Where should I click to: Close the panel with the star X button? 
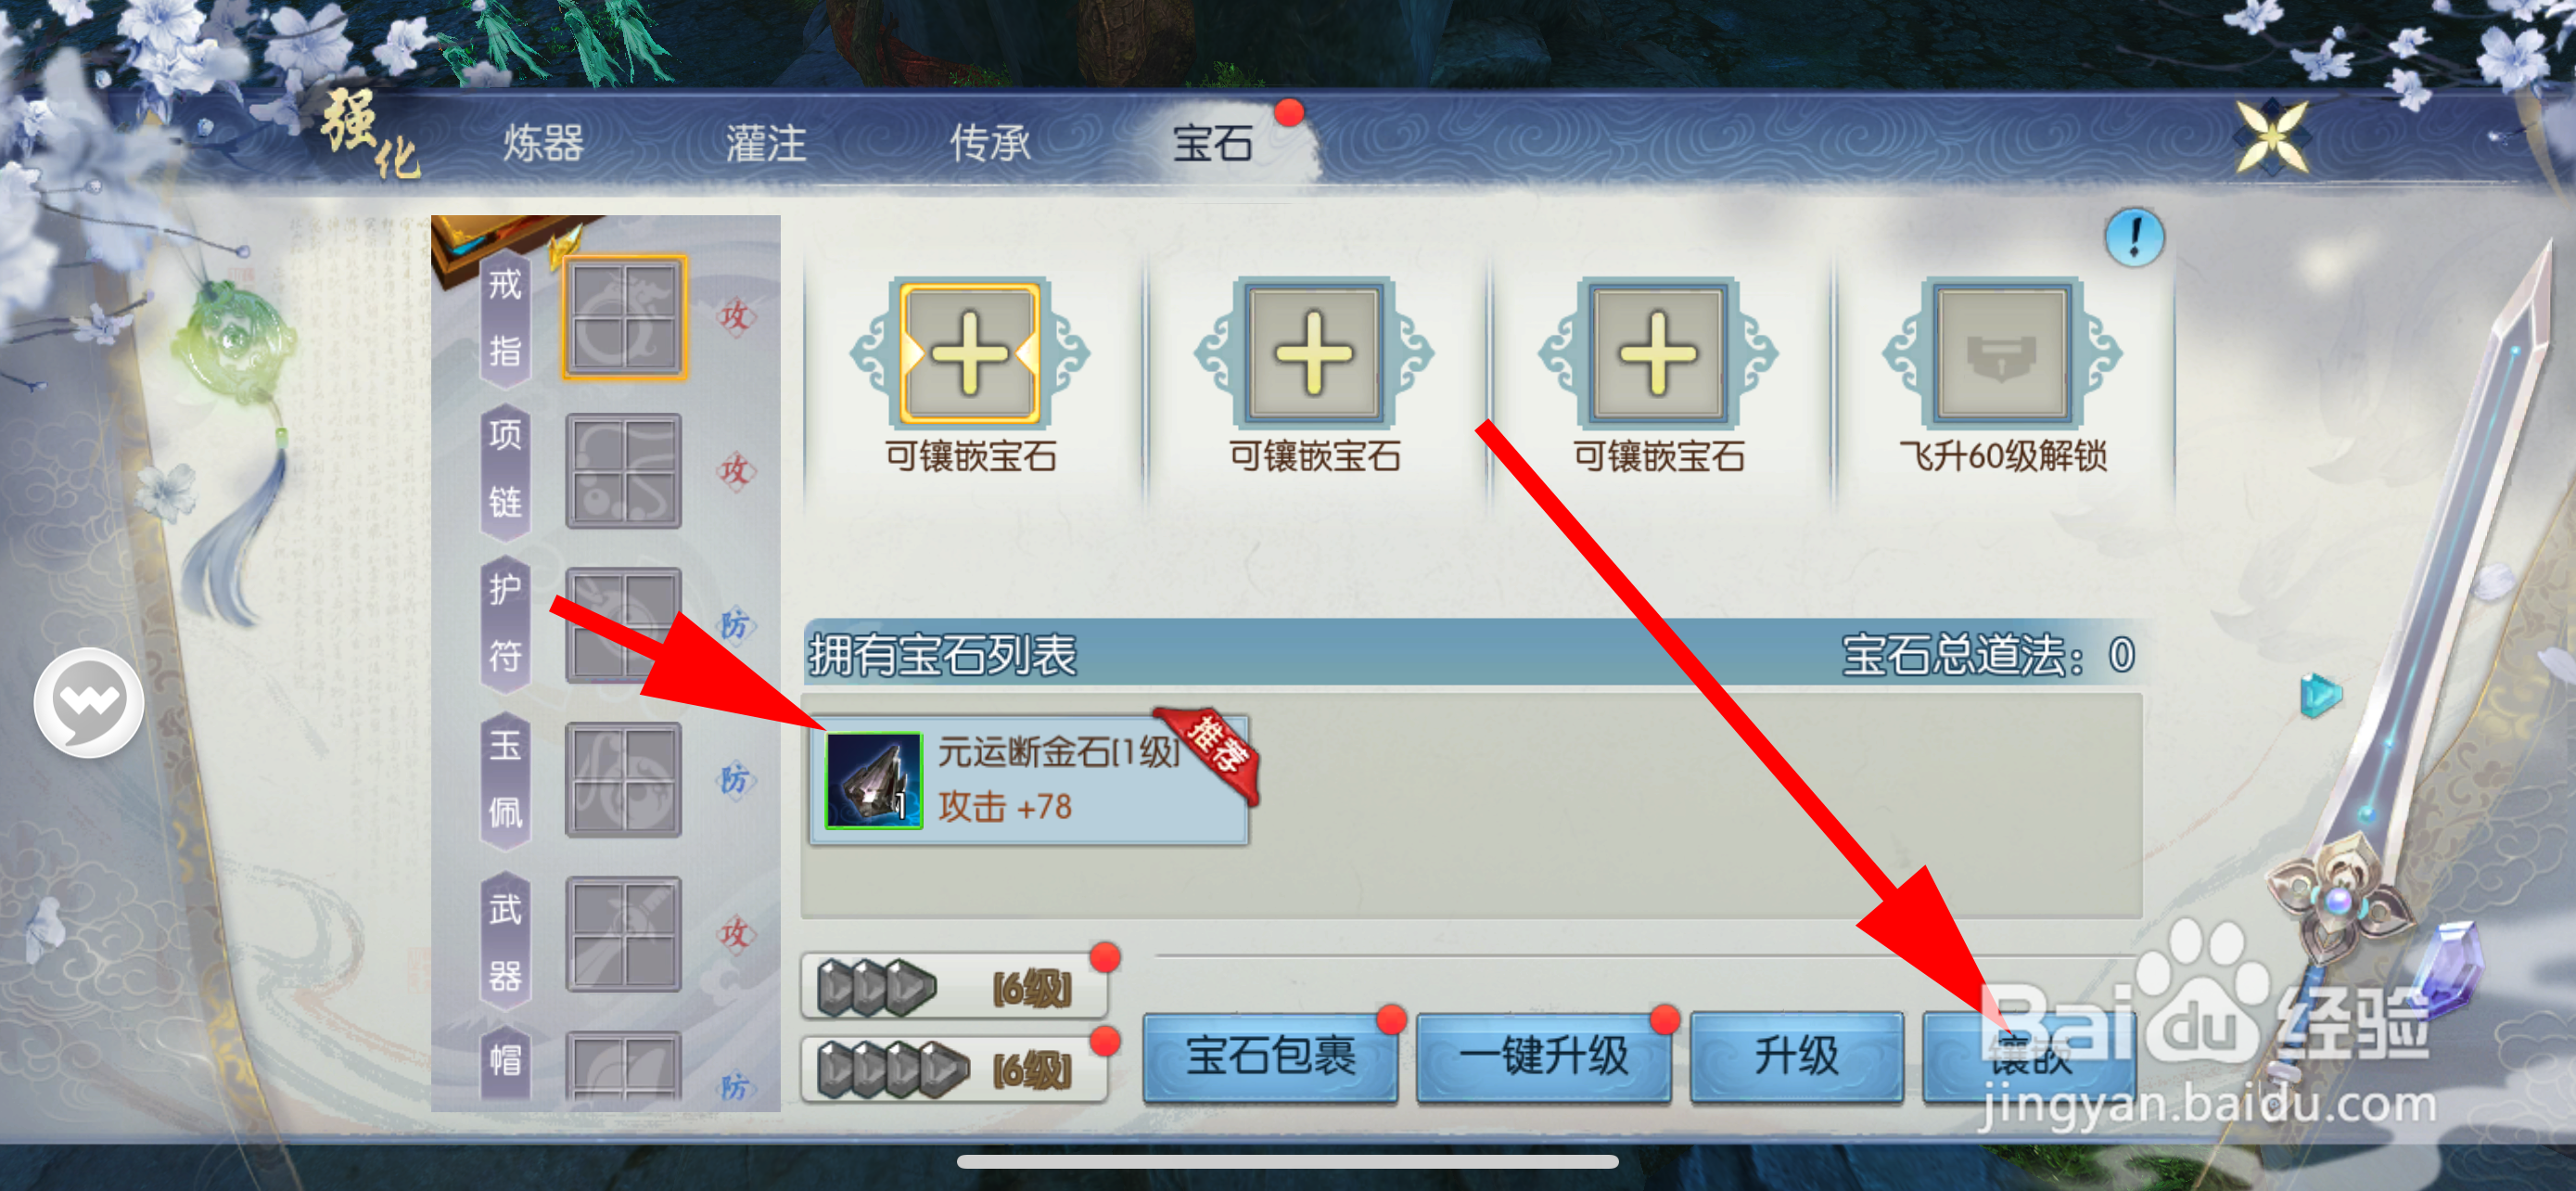coord(2271,138)
